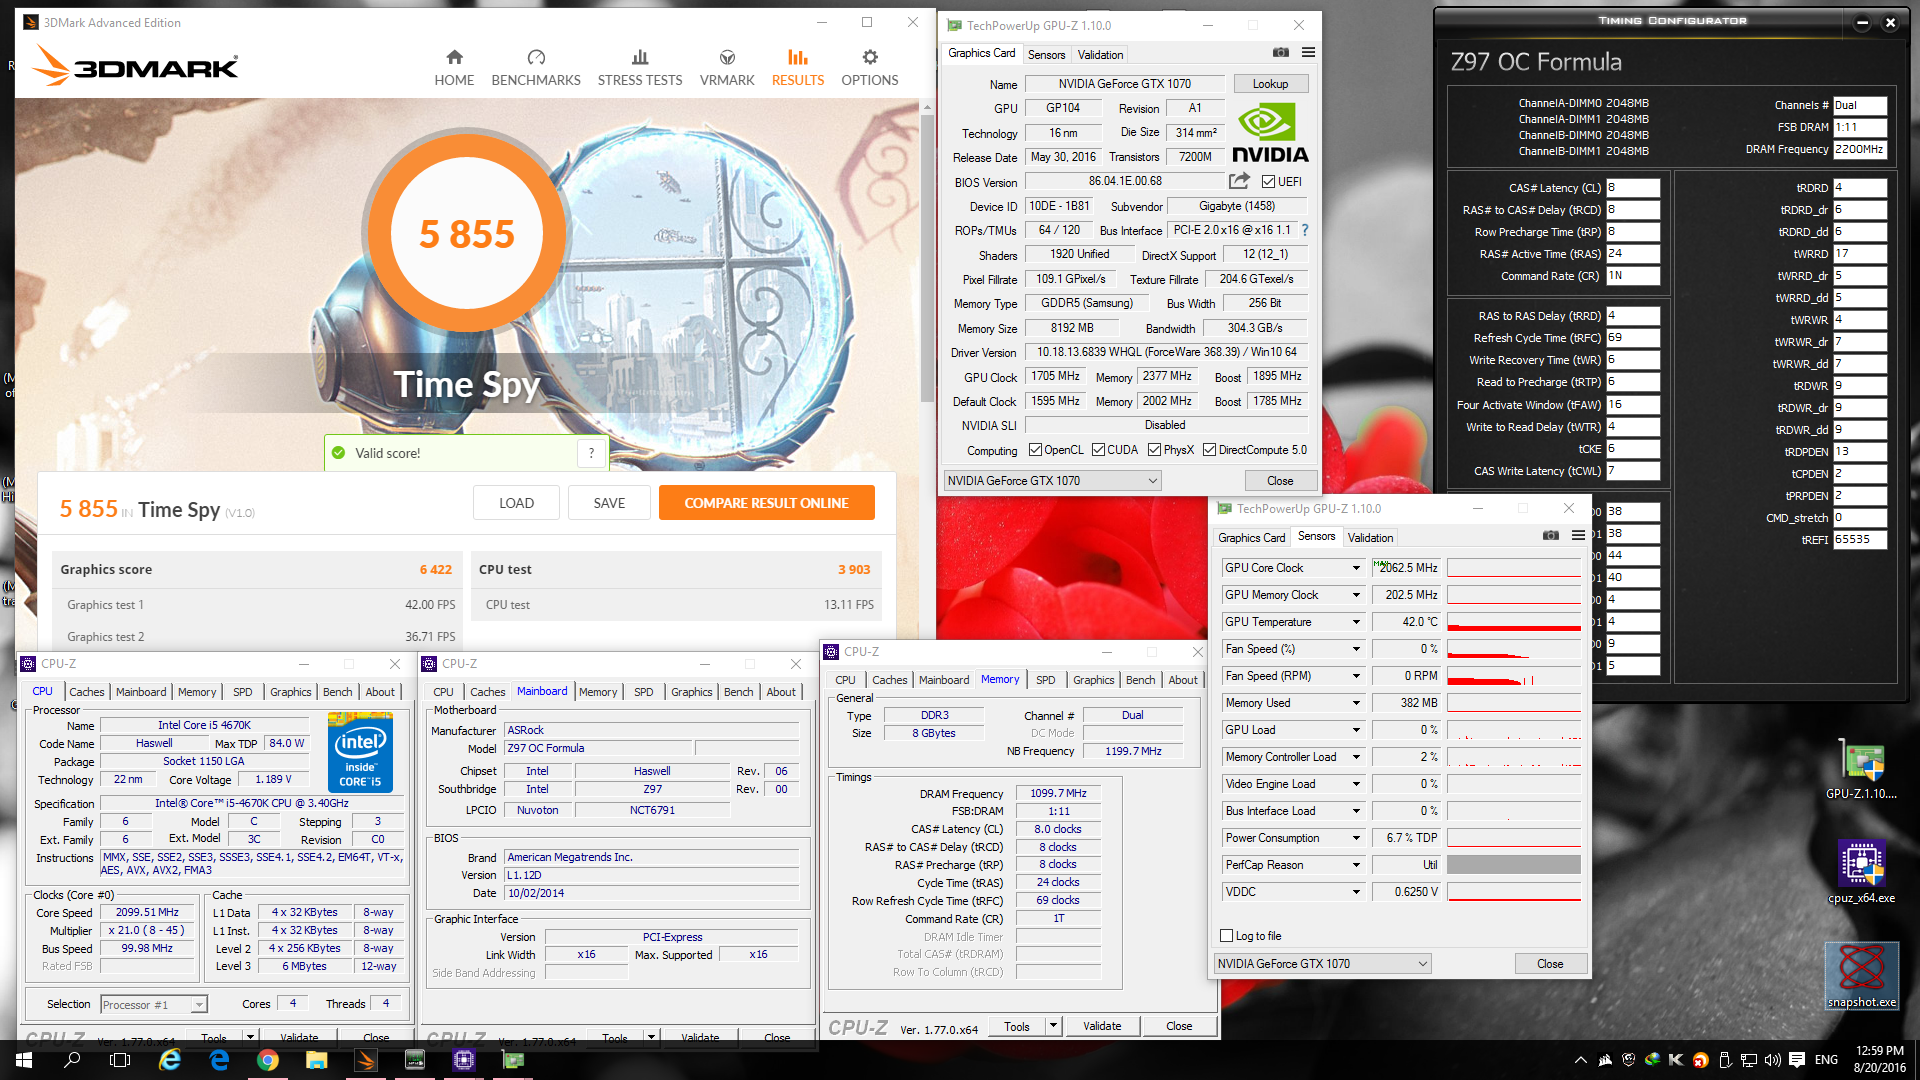Screen dimensions: 1920x1080
Task: Click CAS# Latency (CL) field in Timing Configurator
Action: point(1633,188)
